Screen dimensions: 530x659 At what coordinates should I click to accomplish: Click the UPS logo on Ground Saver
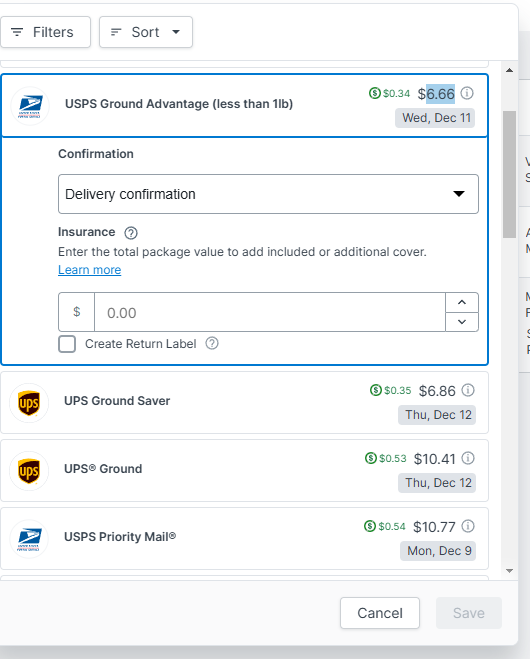tap(29, 403)
